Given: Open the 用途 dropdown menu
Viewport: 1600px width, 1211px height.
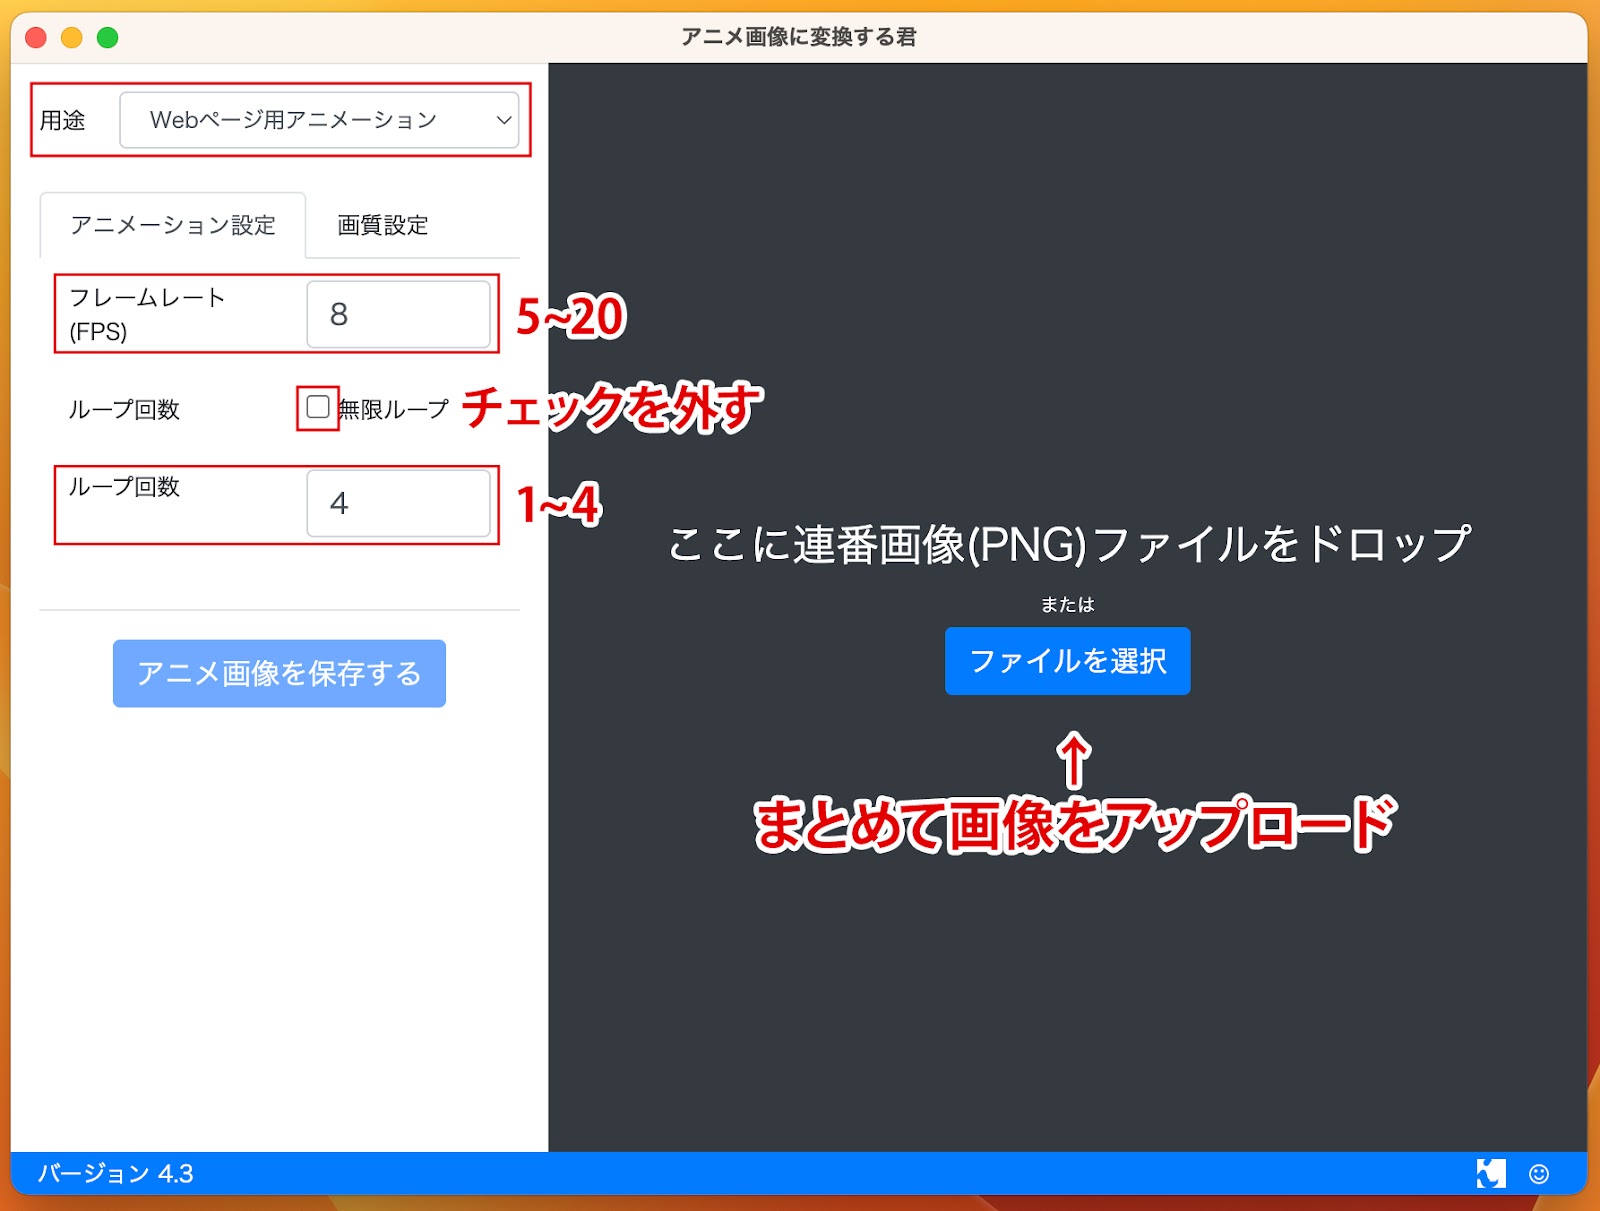Looking at the screenshot, I should [318, 120].
